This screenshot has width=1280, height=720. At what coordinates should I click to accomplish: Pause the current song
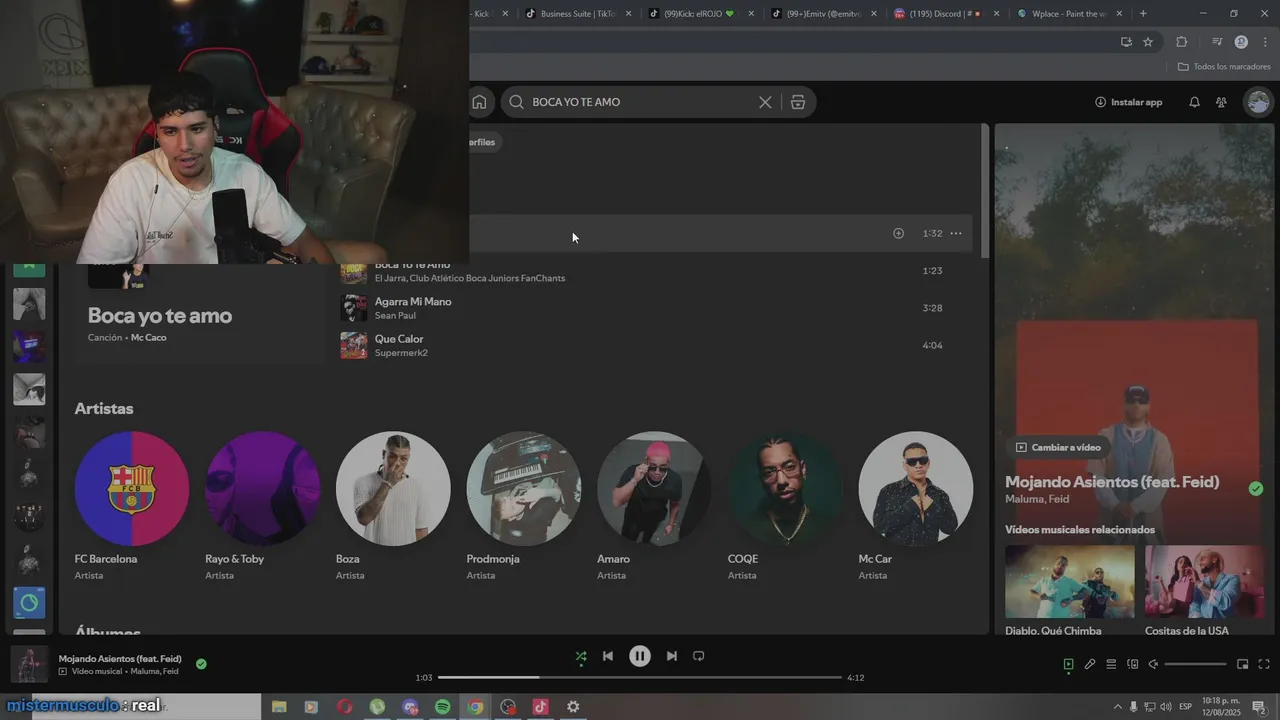[640, 656]
